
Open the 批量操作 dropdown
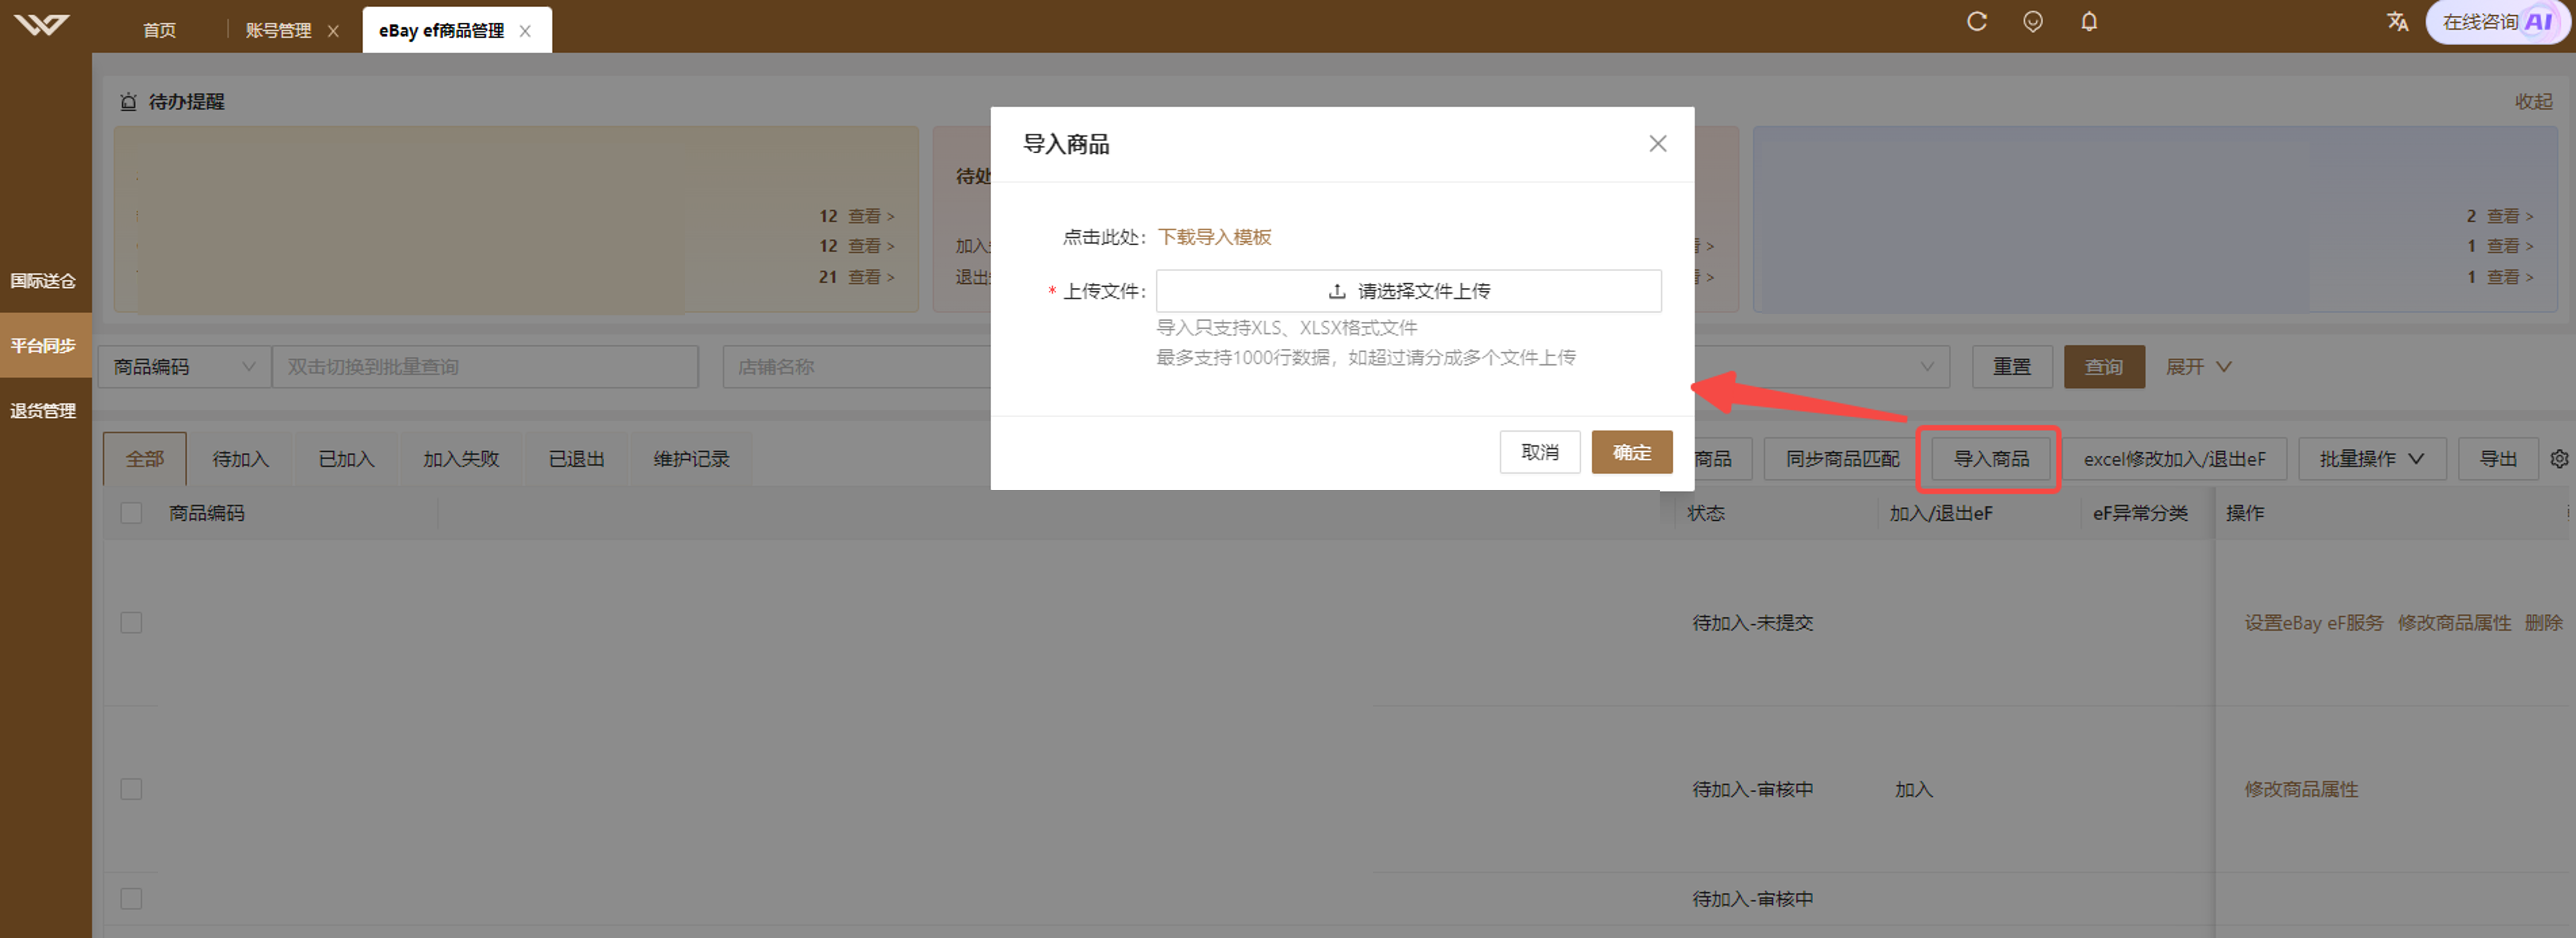(2371, 458)
